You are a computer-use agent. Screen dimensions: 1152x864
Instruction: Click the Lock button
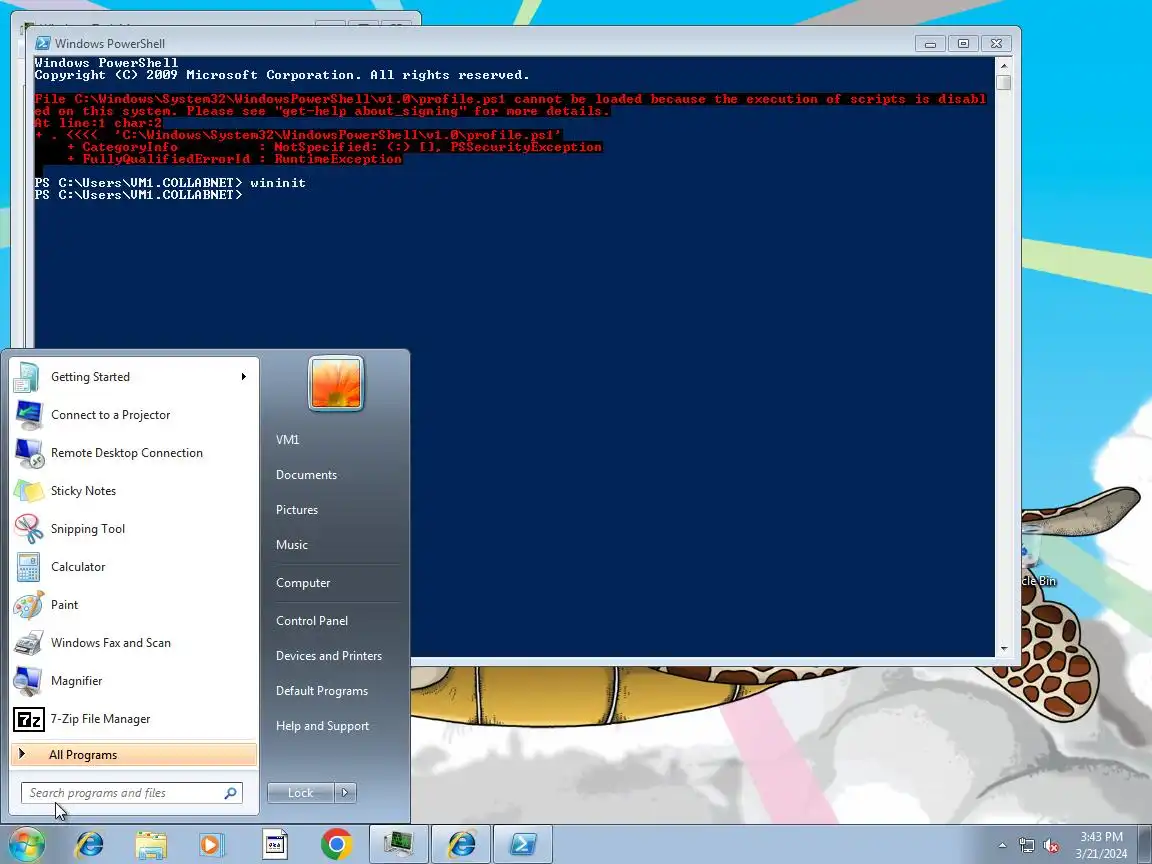[x=300, y=793]
